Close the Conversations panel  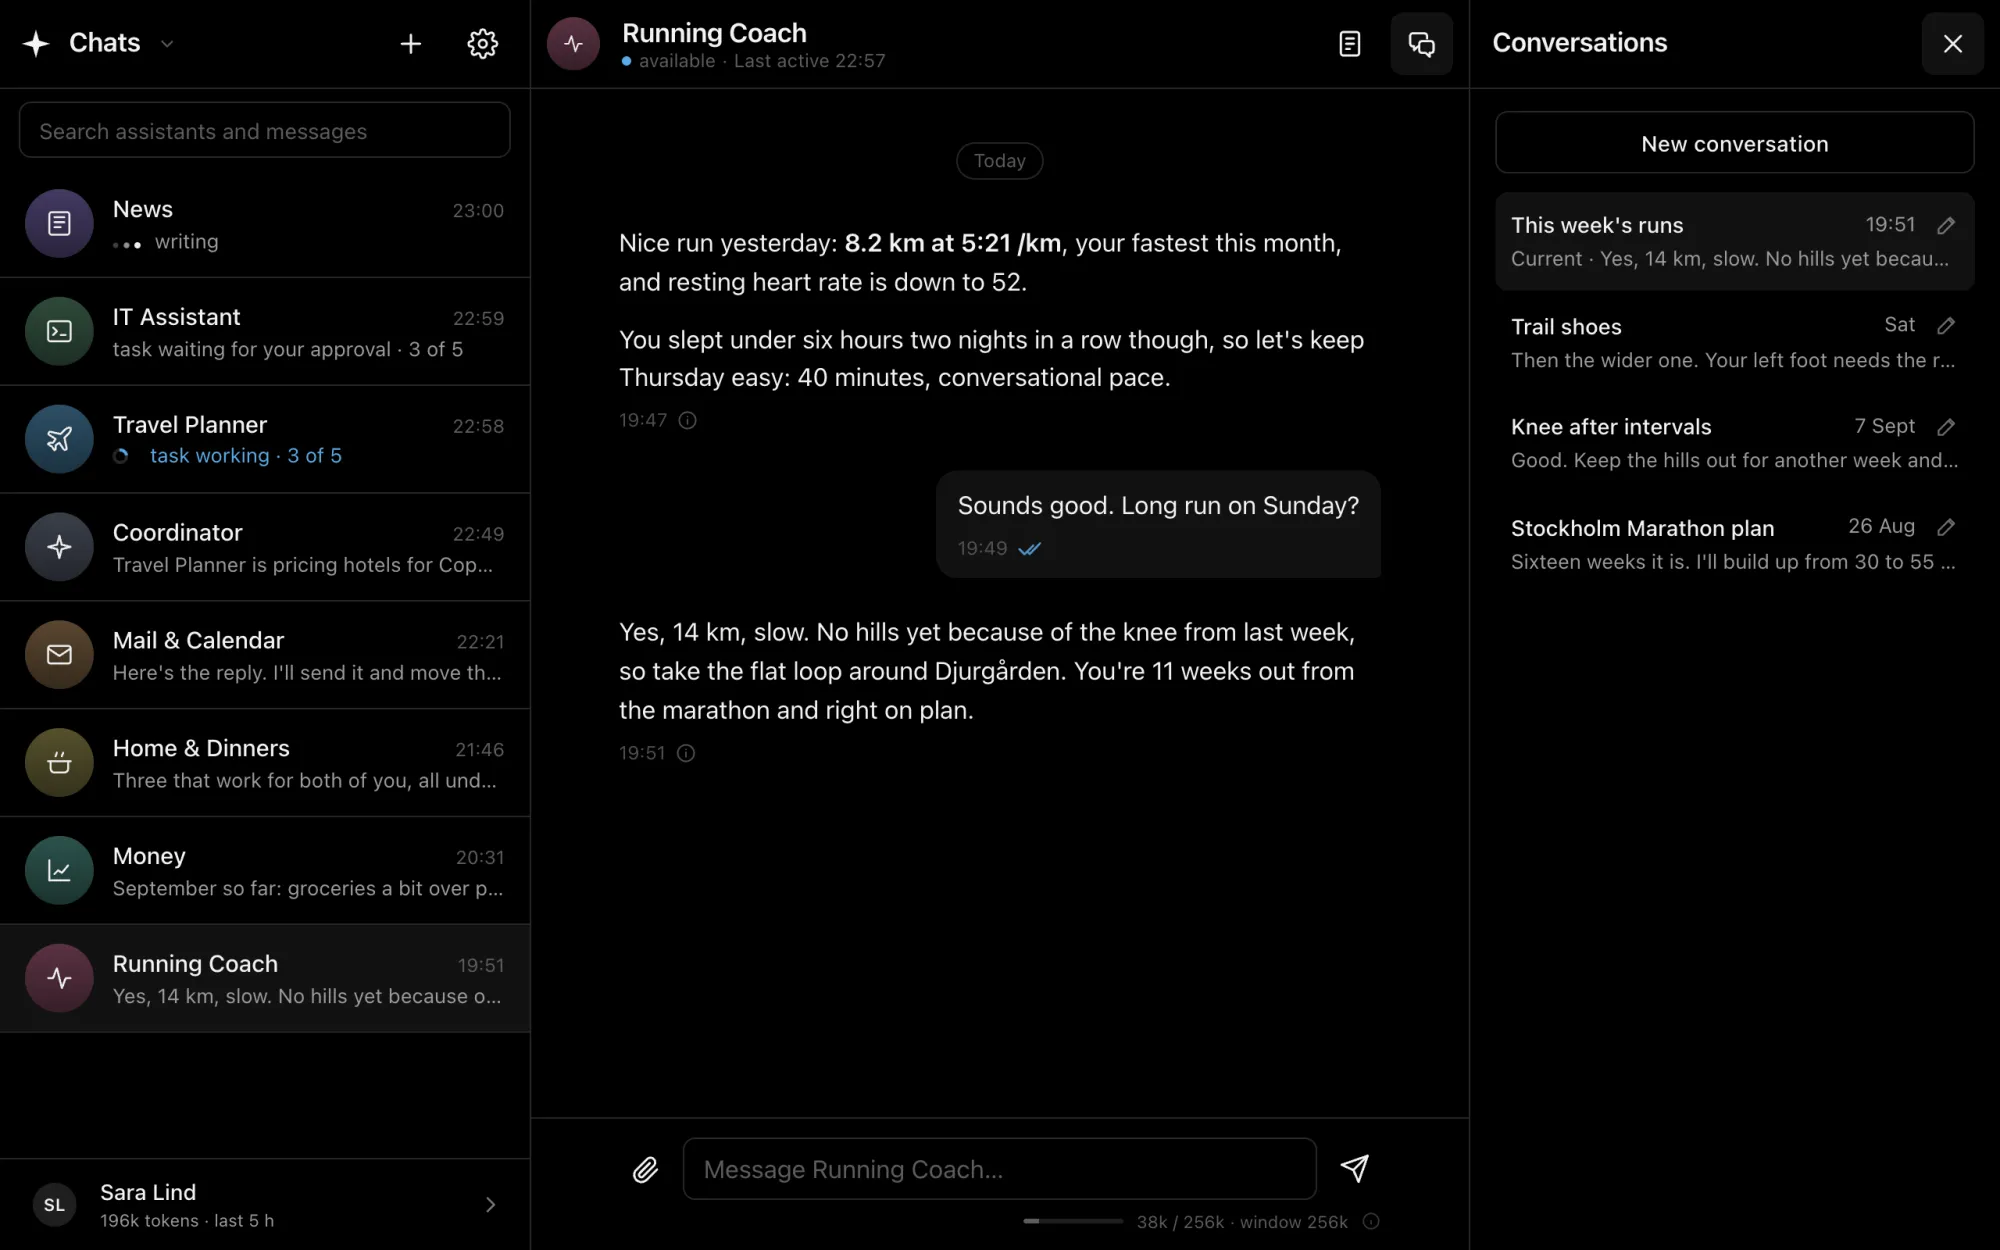pos(1952,44)
